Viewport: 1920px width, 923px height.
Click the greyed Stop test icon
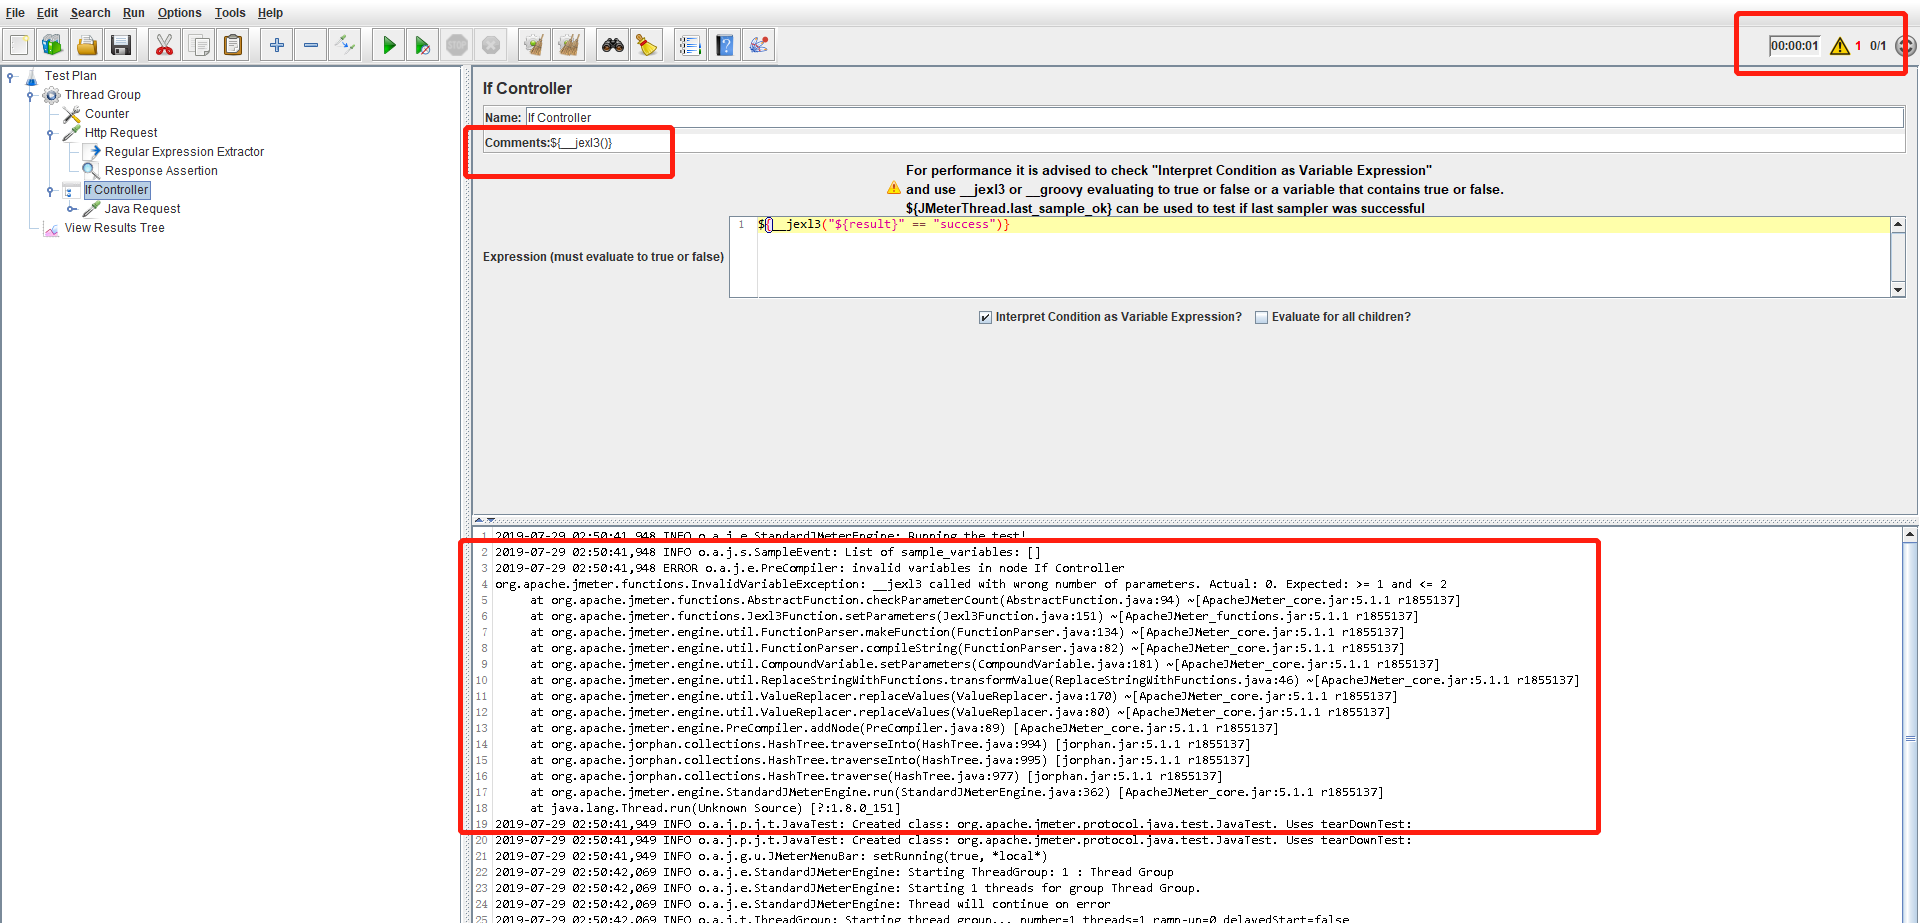[x=457, y=45]
